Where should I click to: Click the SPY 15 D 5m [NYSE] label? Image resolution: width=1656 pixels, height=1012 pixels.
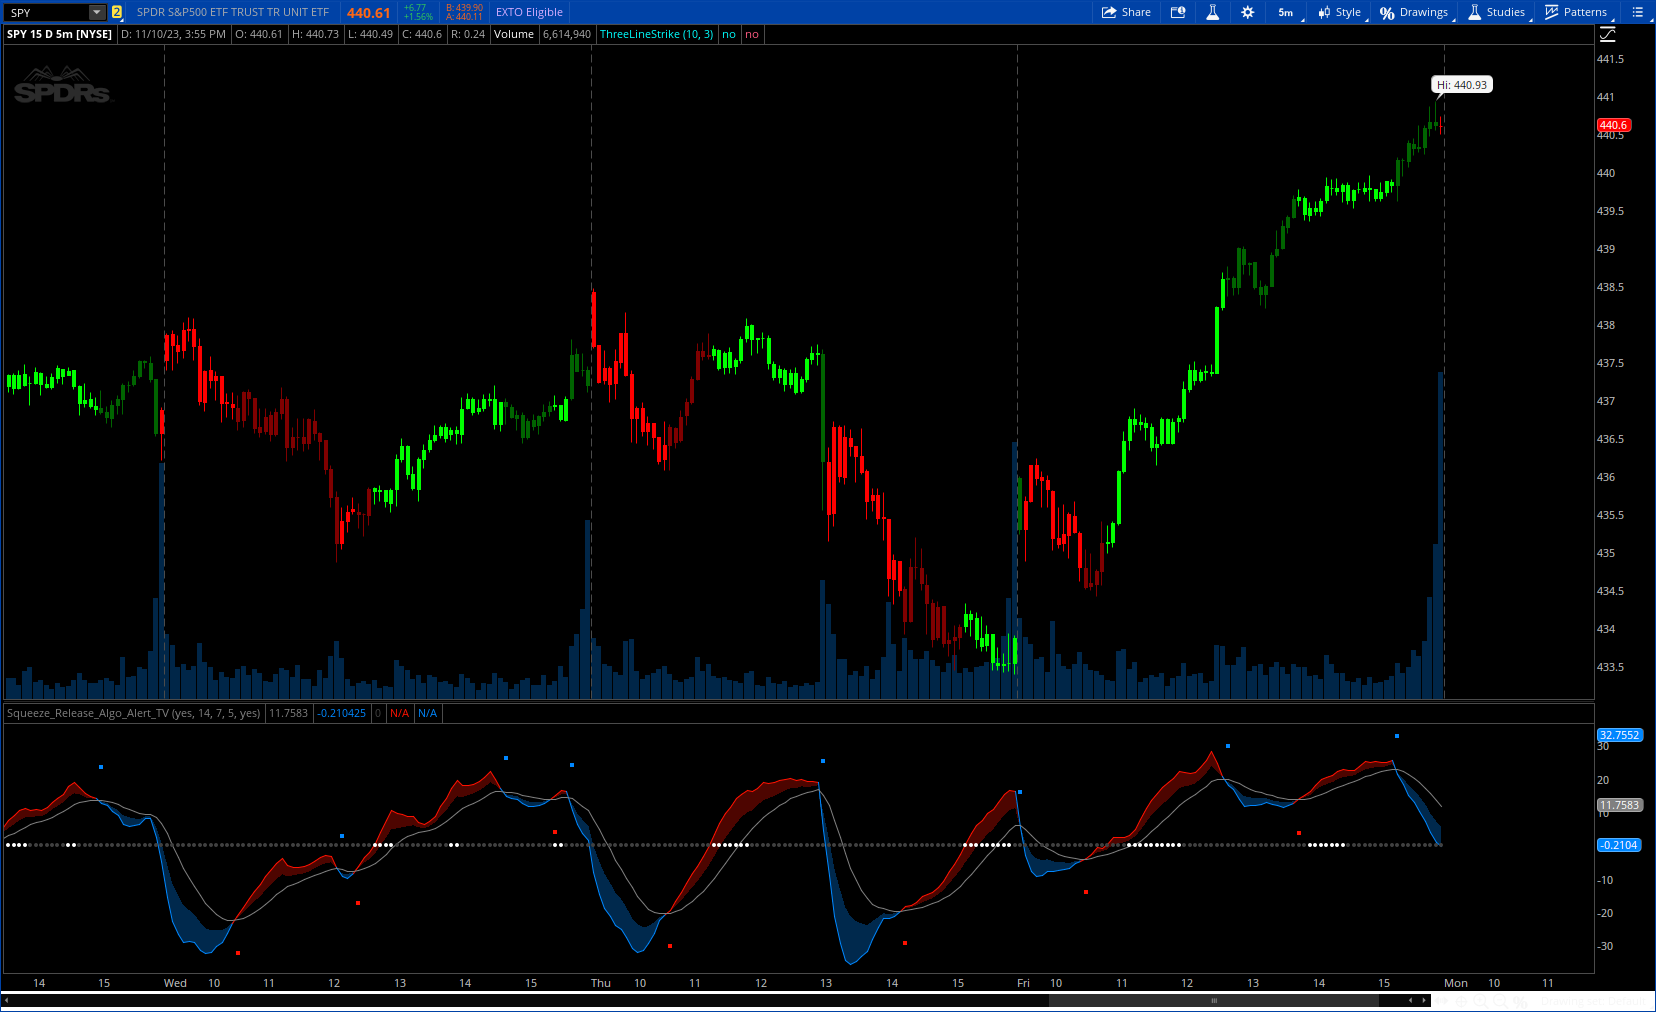pos(59,34)
